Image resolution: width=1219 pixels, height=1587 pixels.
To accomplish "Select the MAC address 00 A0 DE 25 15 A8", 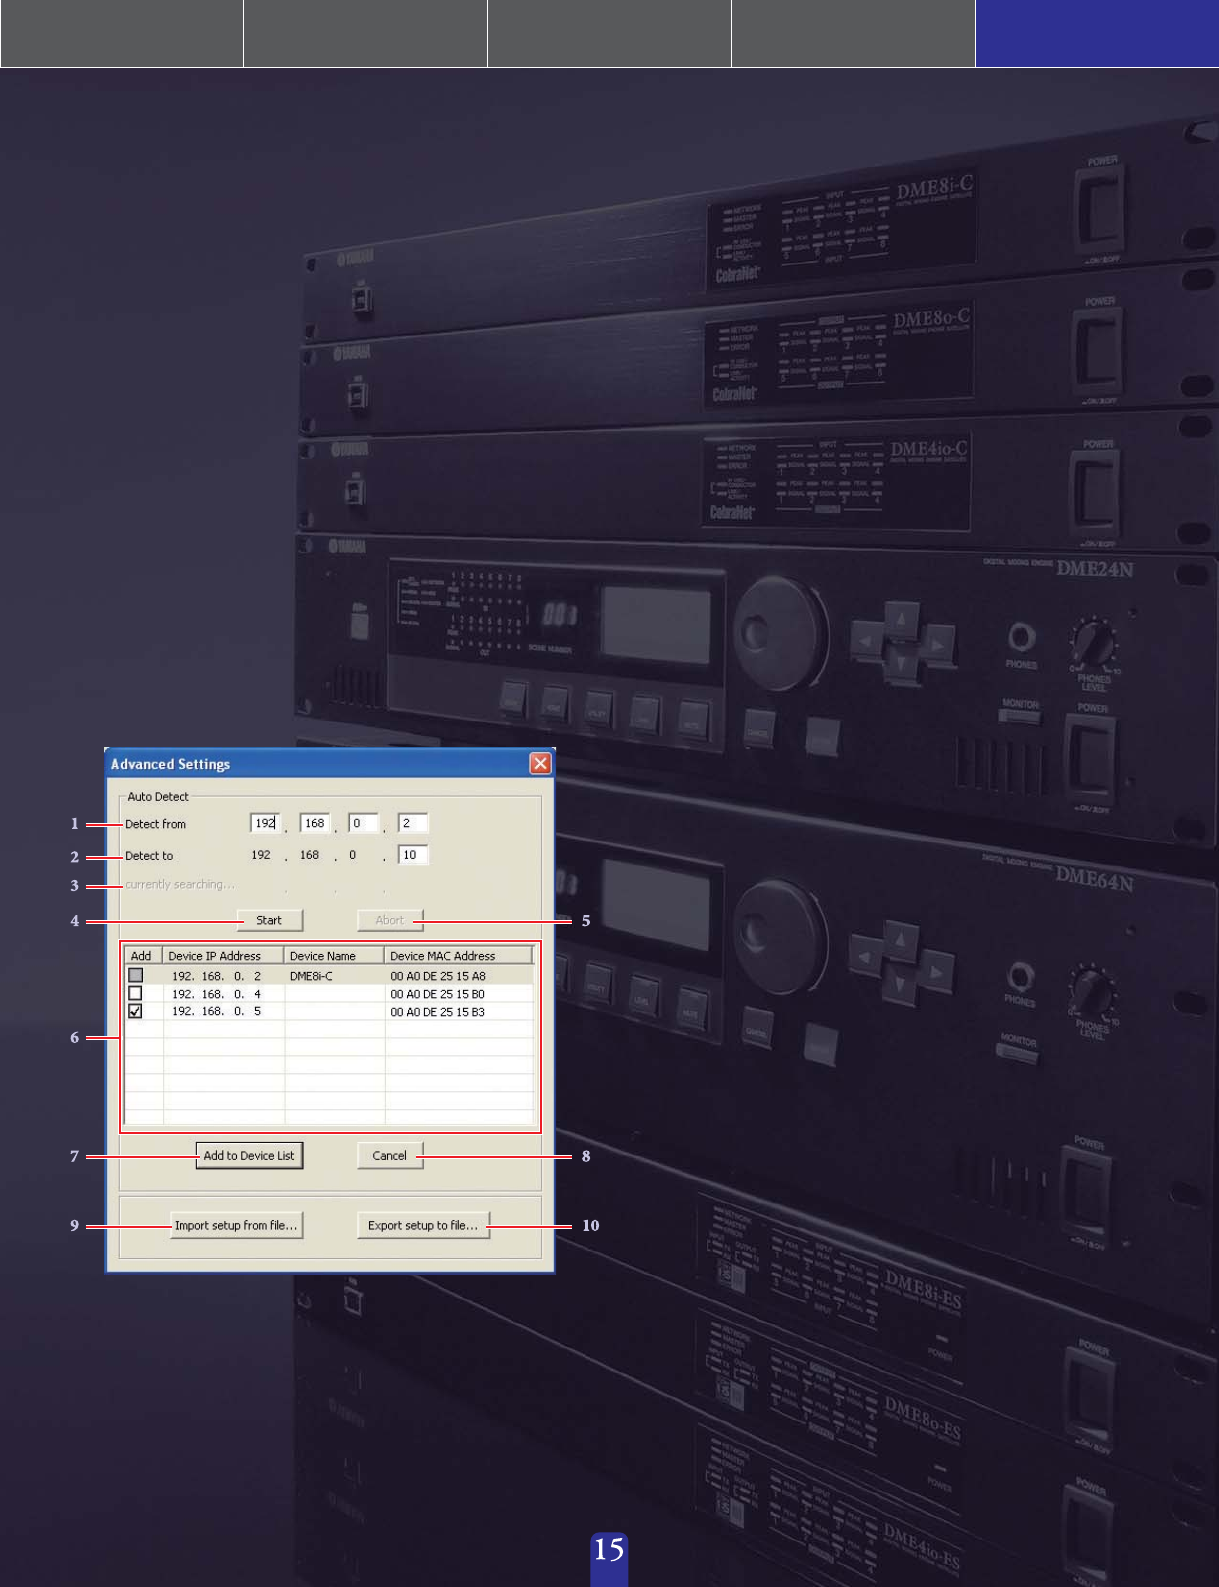I will (x=438, y=976).
